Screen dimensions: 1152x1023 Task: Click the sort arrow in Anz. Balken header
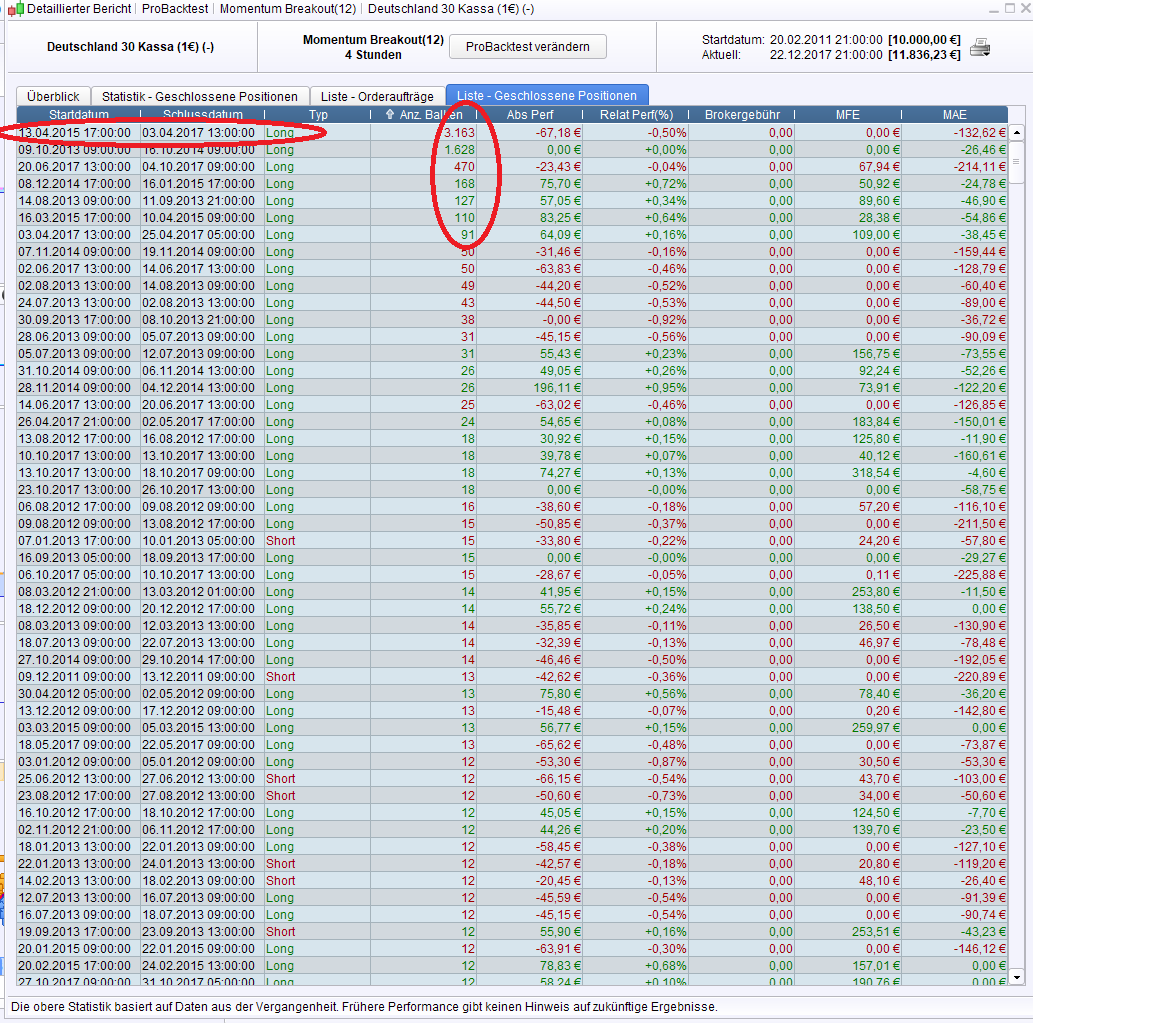coord(389,115)
